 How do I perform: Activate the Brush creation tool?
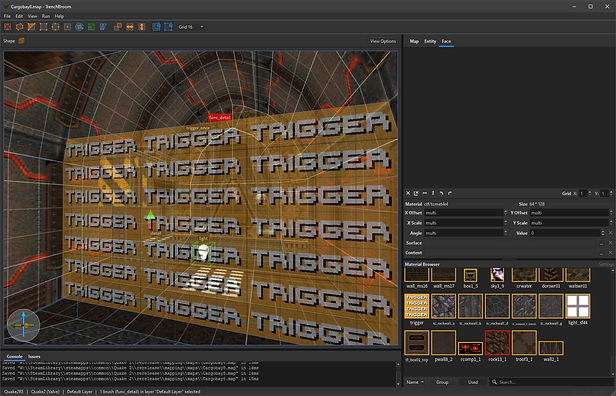pyautogui.click(x=7, y=27)
